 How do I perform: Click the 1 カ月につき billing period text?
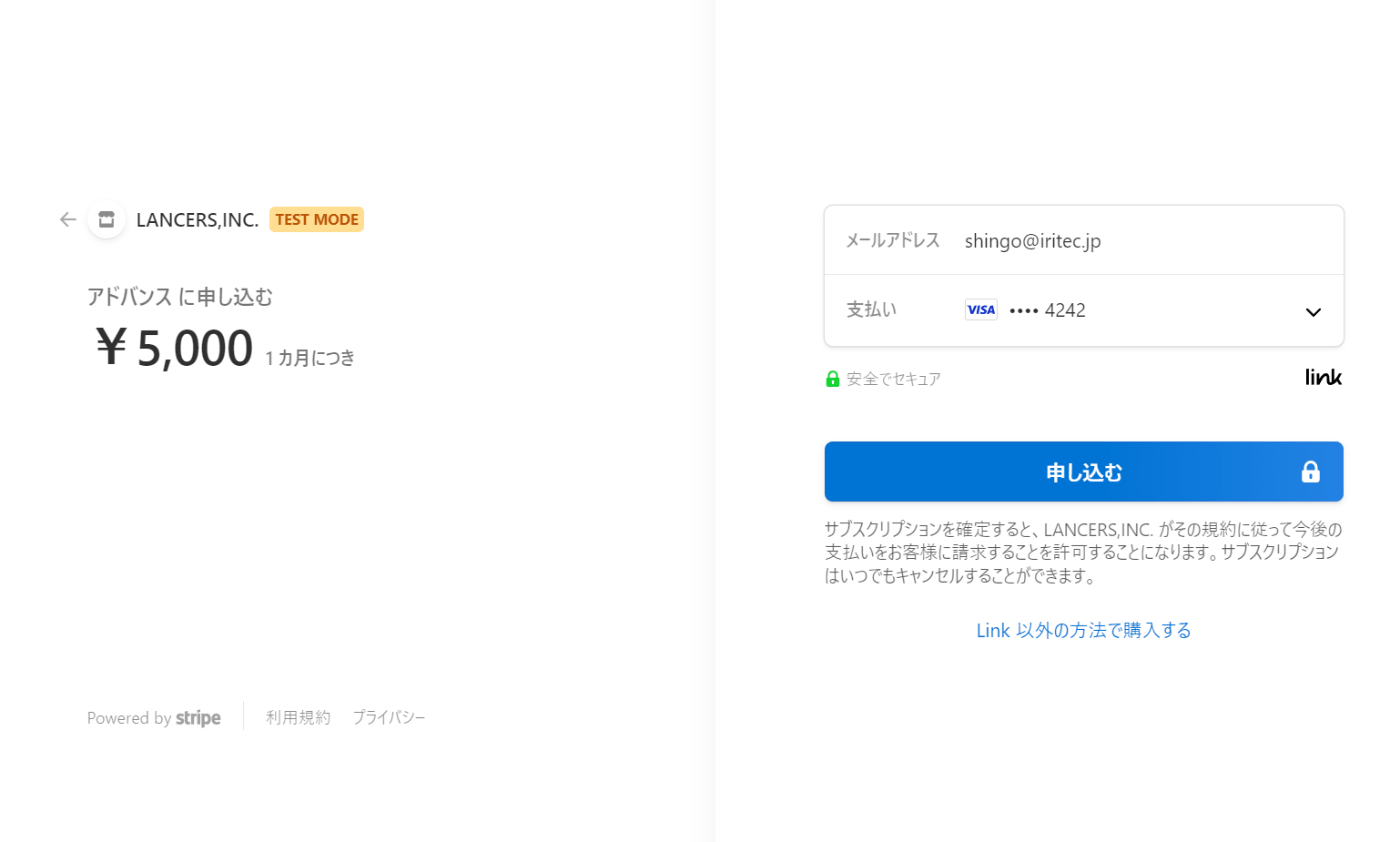point(310,358)
